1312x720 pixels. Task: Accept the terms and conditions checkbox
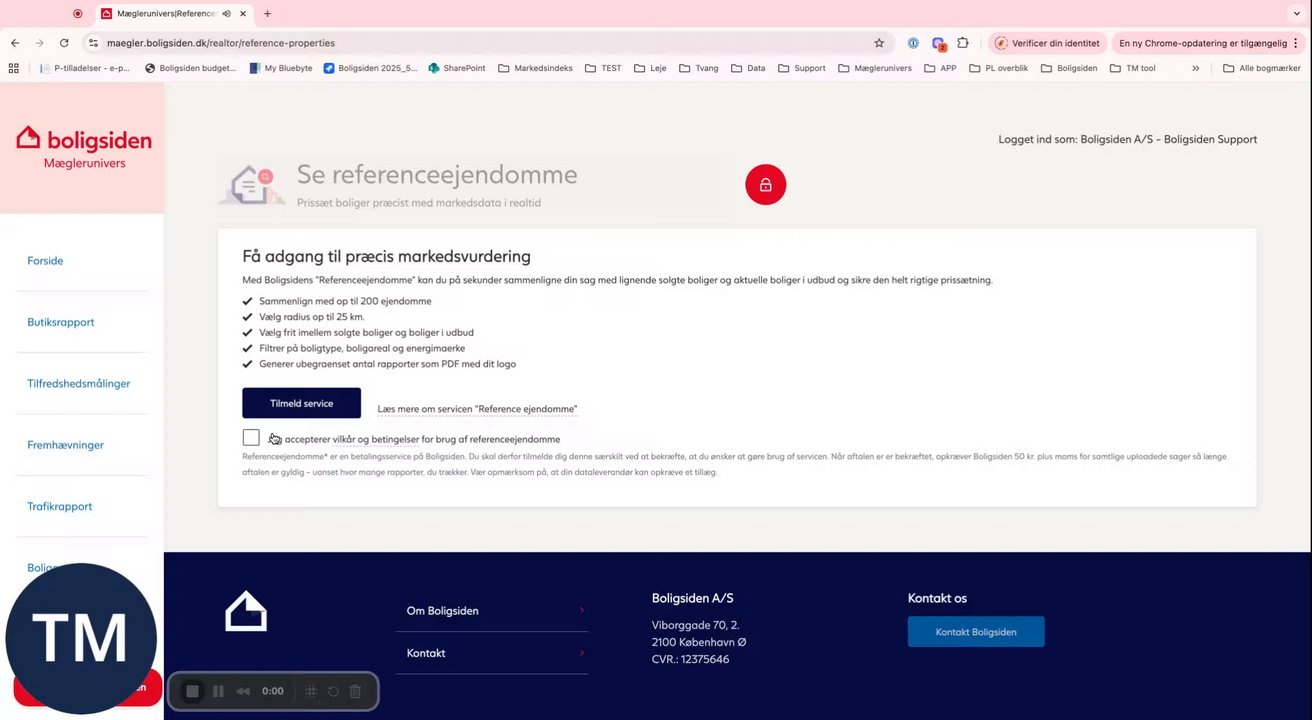tap(251, 438)
